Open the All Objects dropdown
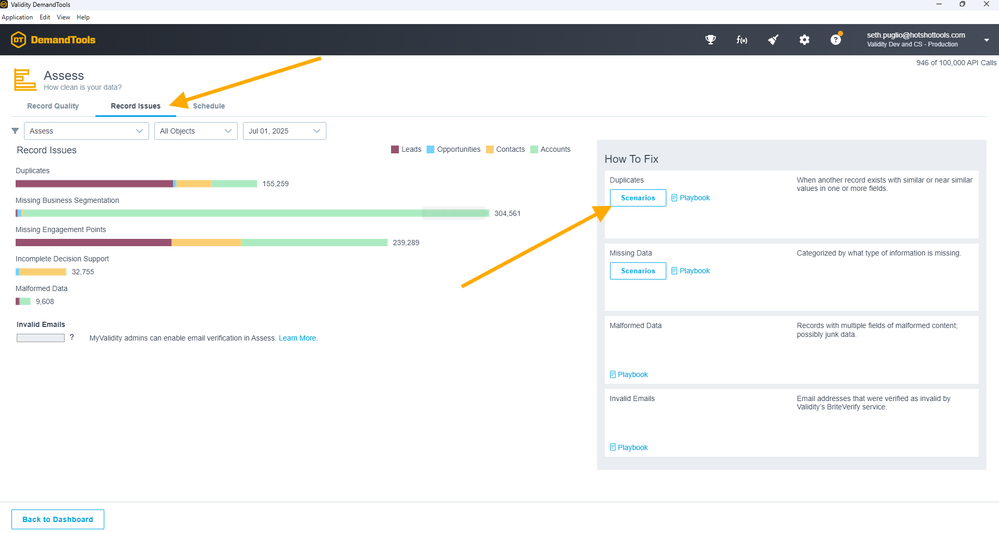Screen dimensions: 999x533 pos(196,131)
